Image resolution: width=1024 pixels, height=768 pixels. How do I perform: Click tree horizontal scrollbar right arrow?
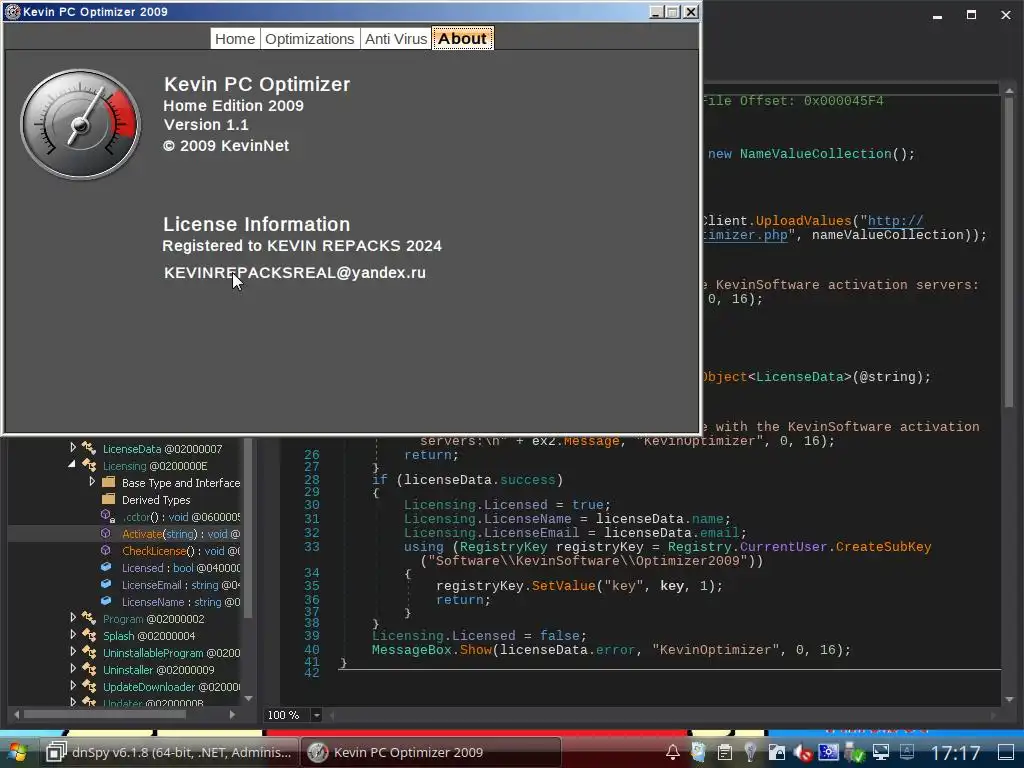pos(232,714)
